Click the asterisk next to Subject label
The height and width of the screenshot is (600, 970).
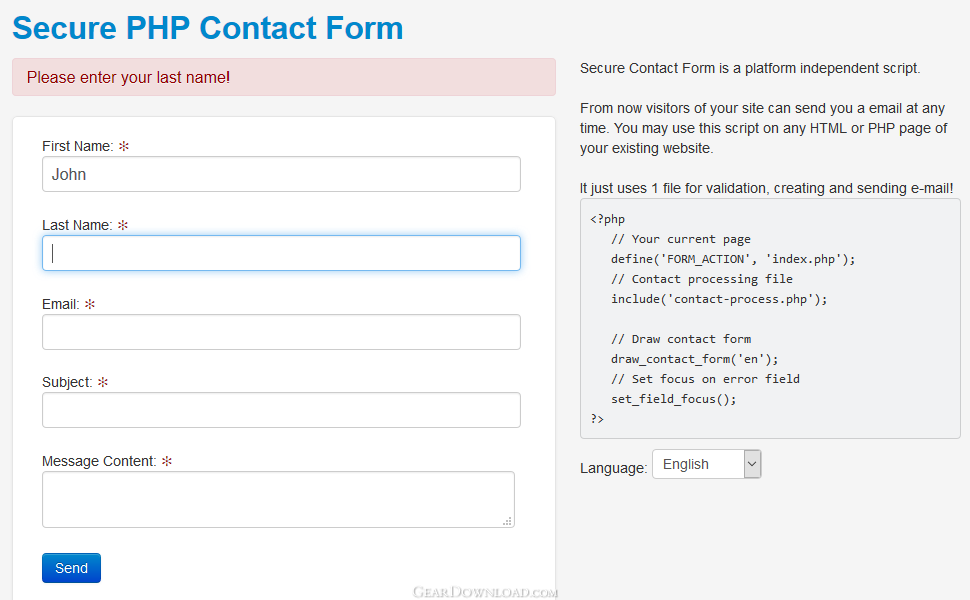tap(103, 382)
